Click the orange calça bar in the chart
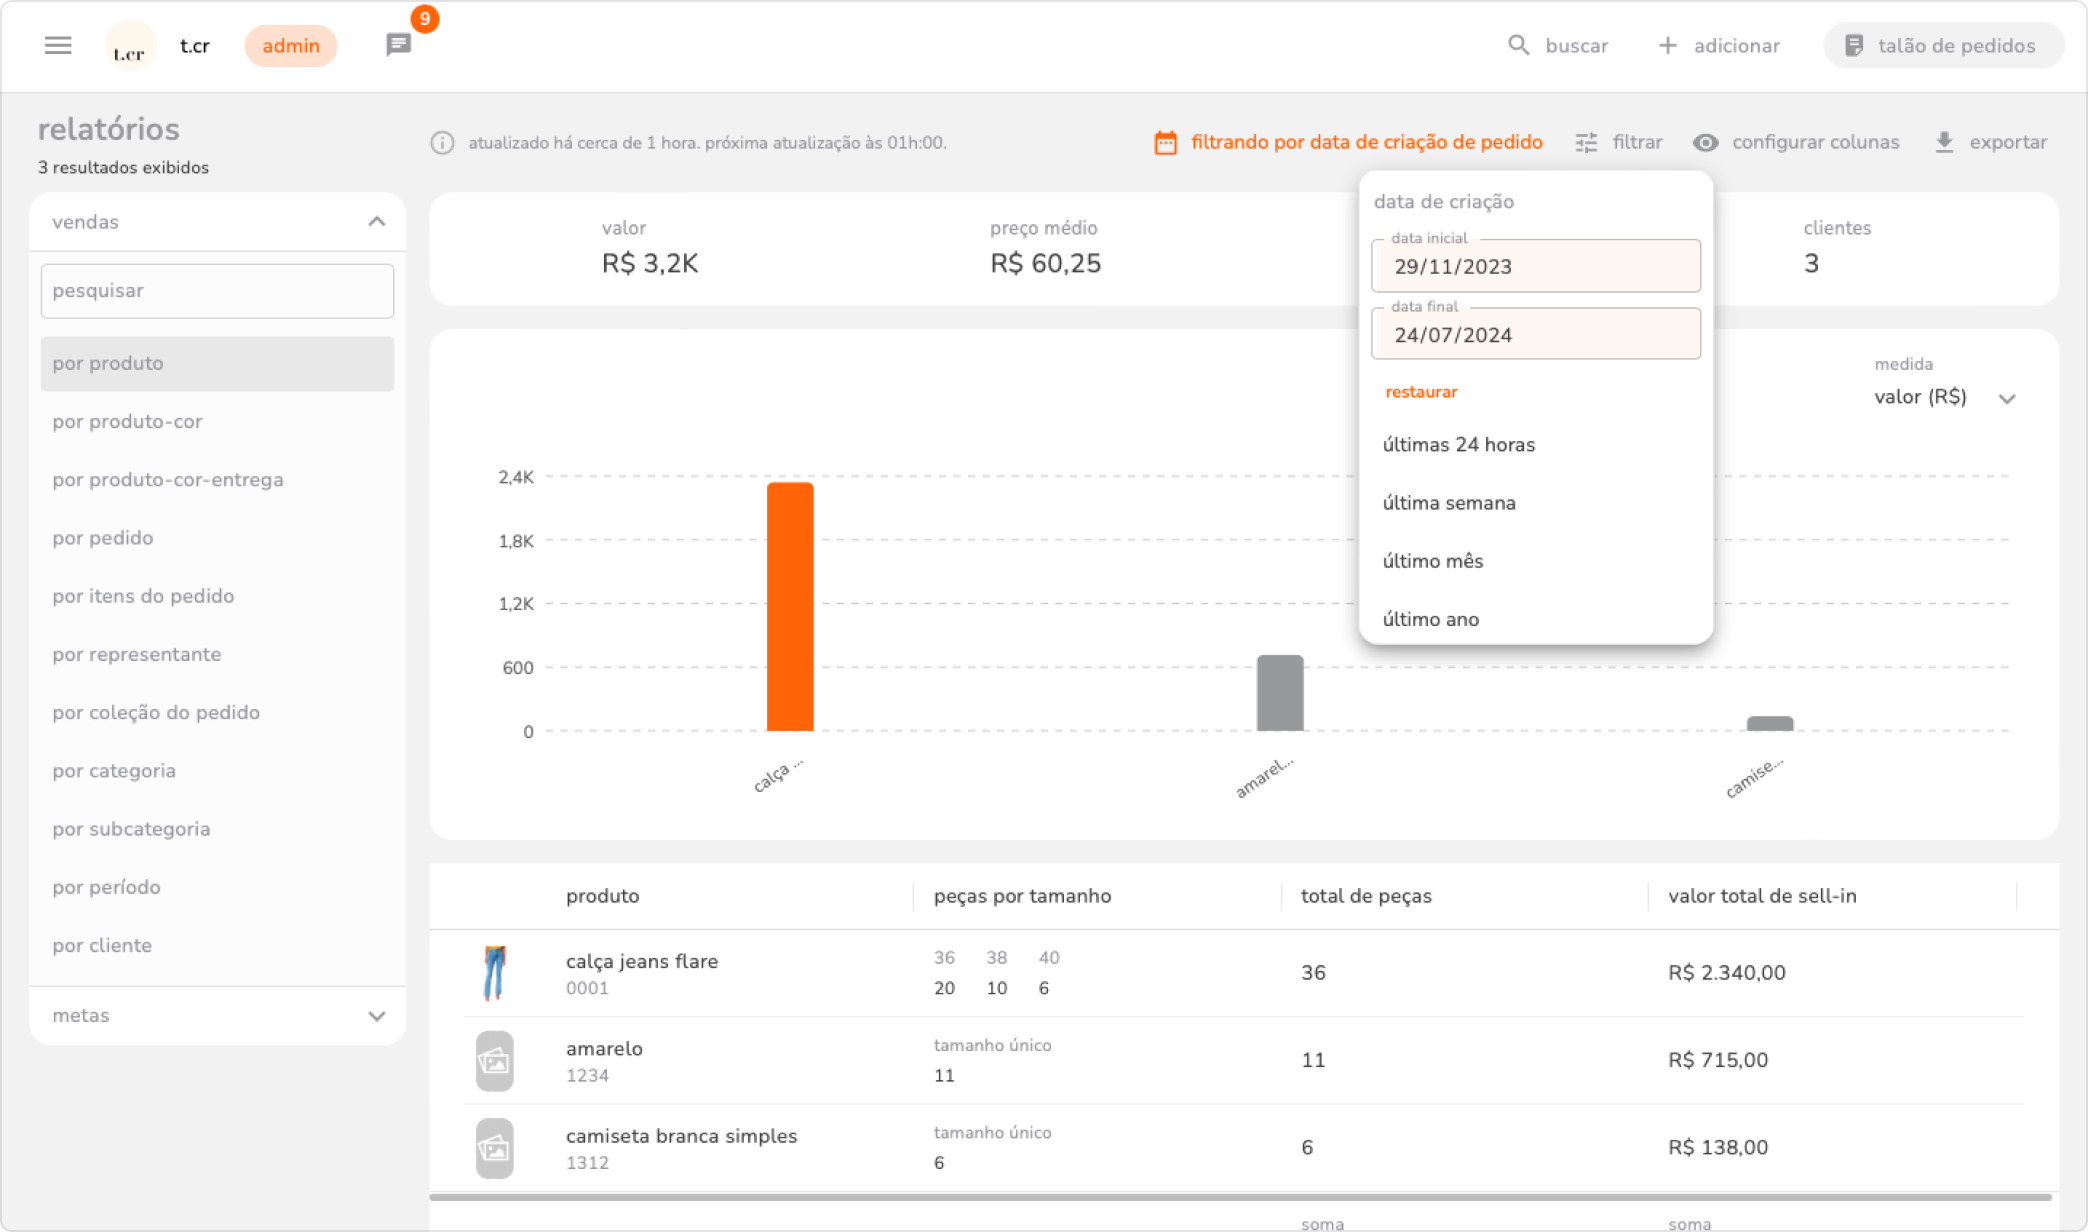2088x1232 pixels. point(789,606)
